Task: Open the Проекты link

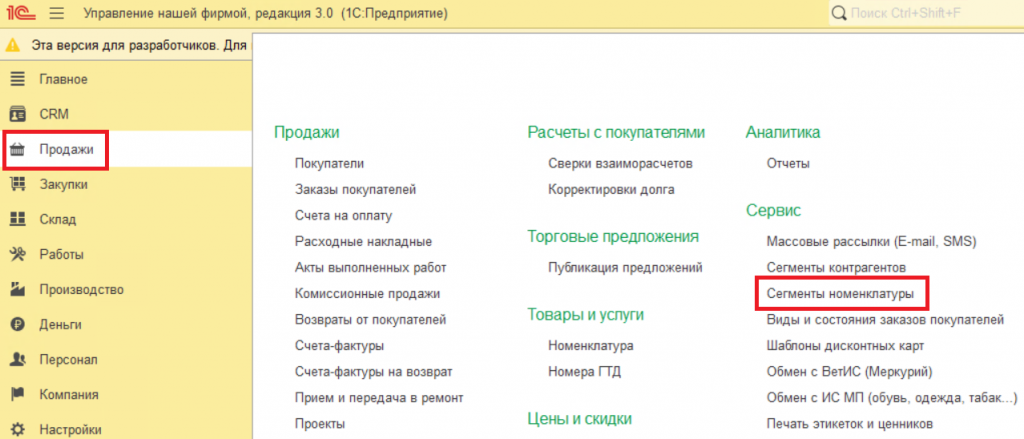Action: tap(320, 424)
